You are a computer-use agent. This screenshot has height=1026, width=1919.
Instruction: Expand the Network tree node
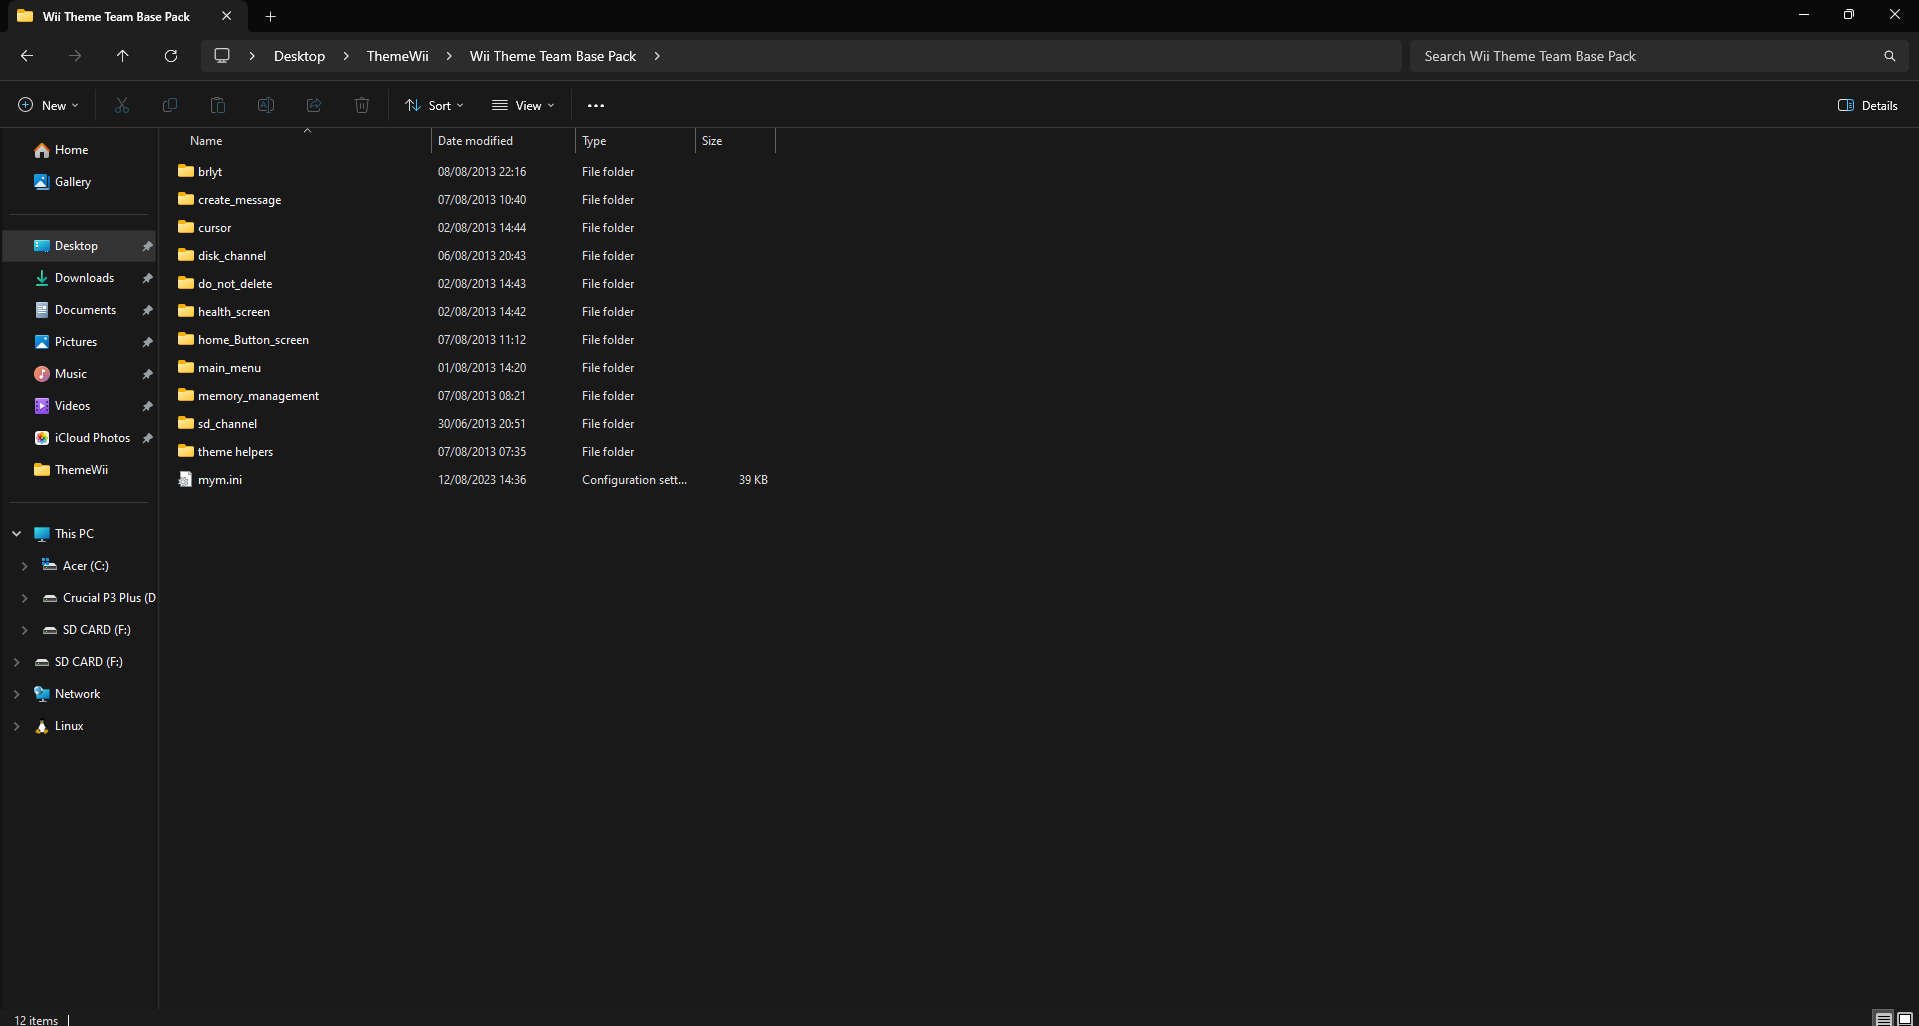16,694
